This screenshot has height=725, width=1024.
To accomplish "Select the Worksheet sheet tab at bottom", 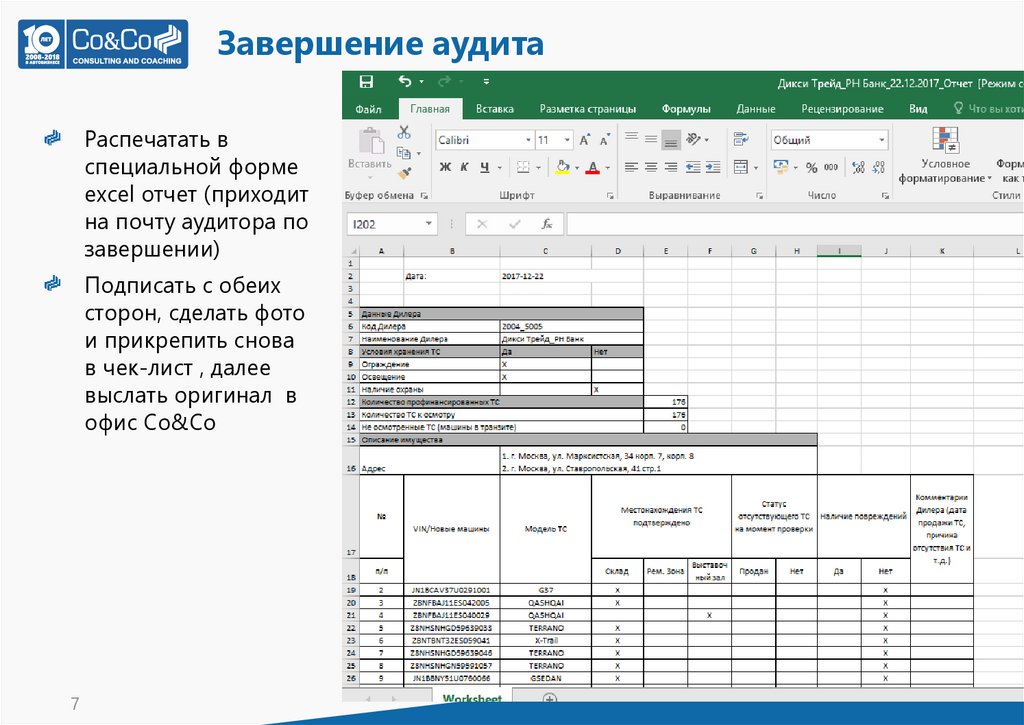I will pos(473,700).
